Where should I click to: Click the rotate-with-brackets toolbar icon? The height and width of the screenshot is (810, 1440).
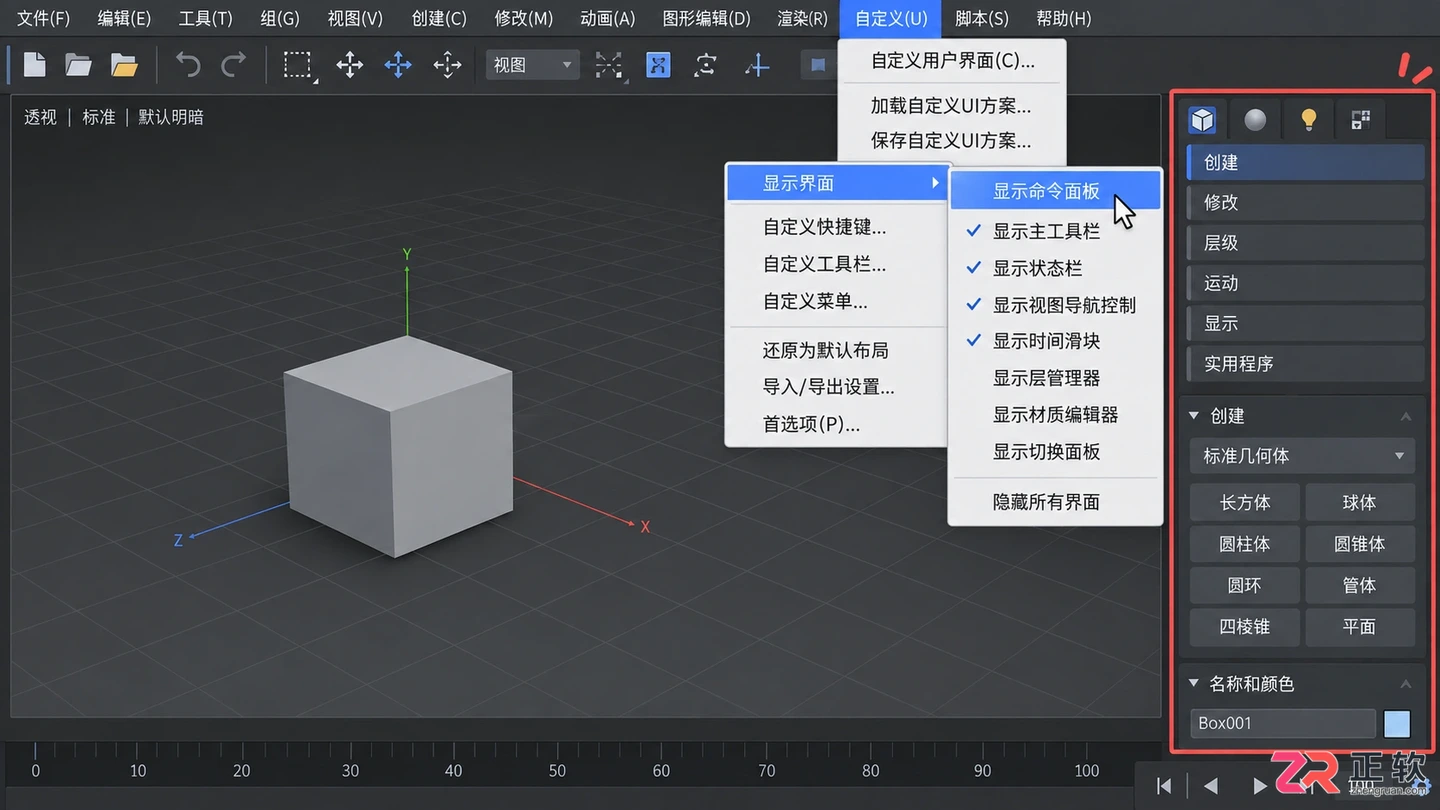(706, 66)
